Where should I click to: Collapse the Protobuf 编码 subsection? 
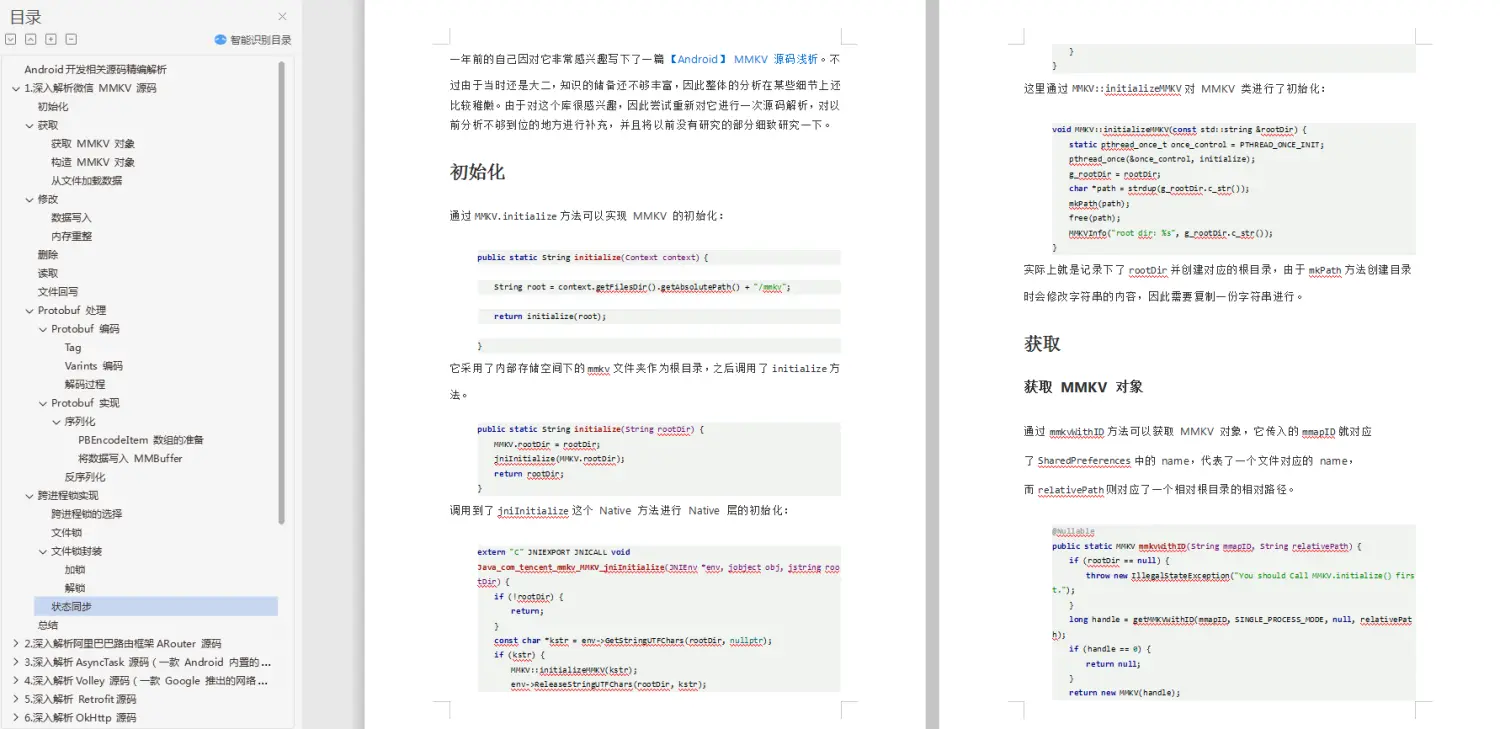pyautogui.click(x=43, y=329)
